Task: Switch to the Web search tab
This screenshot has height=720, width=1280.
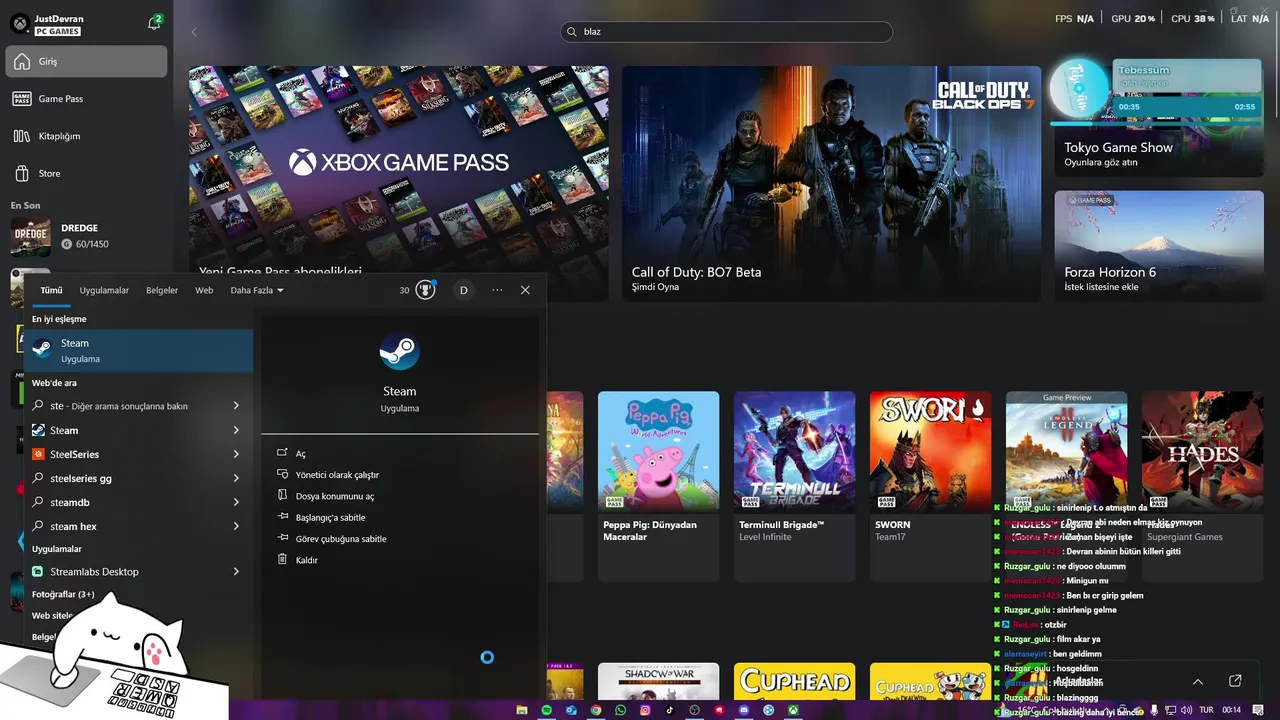Action: (x=204, y=290)
